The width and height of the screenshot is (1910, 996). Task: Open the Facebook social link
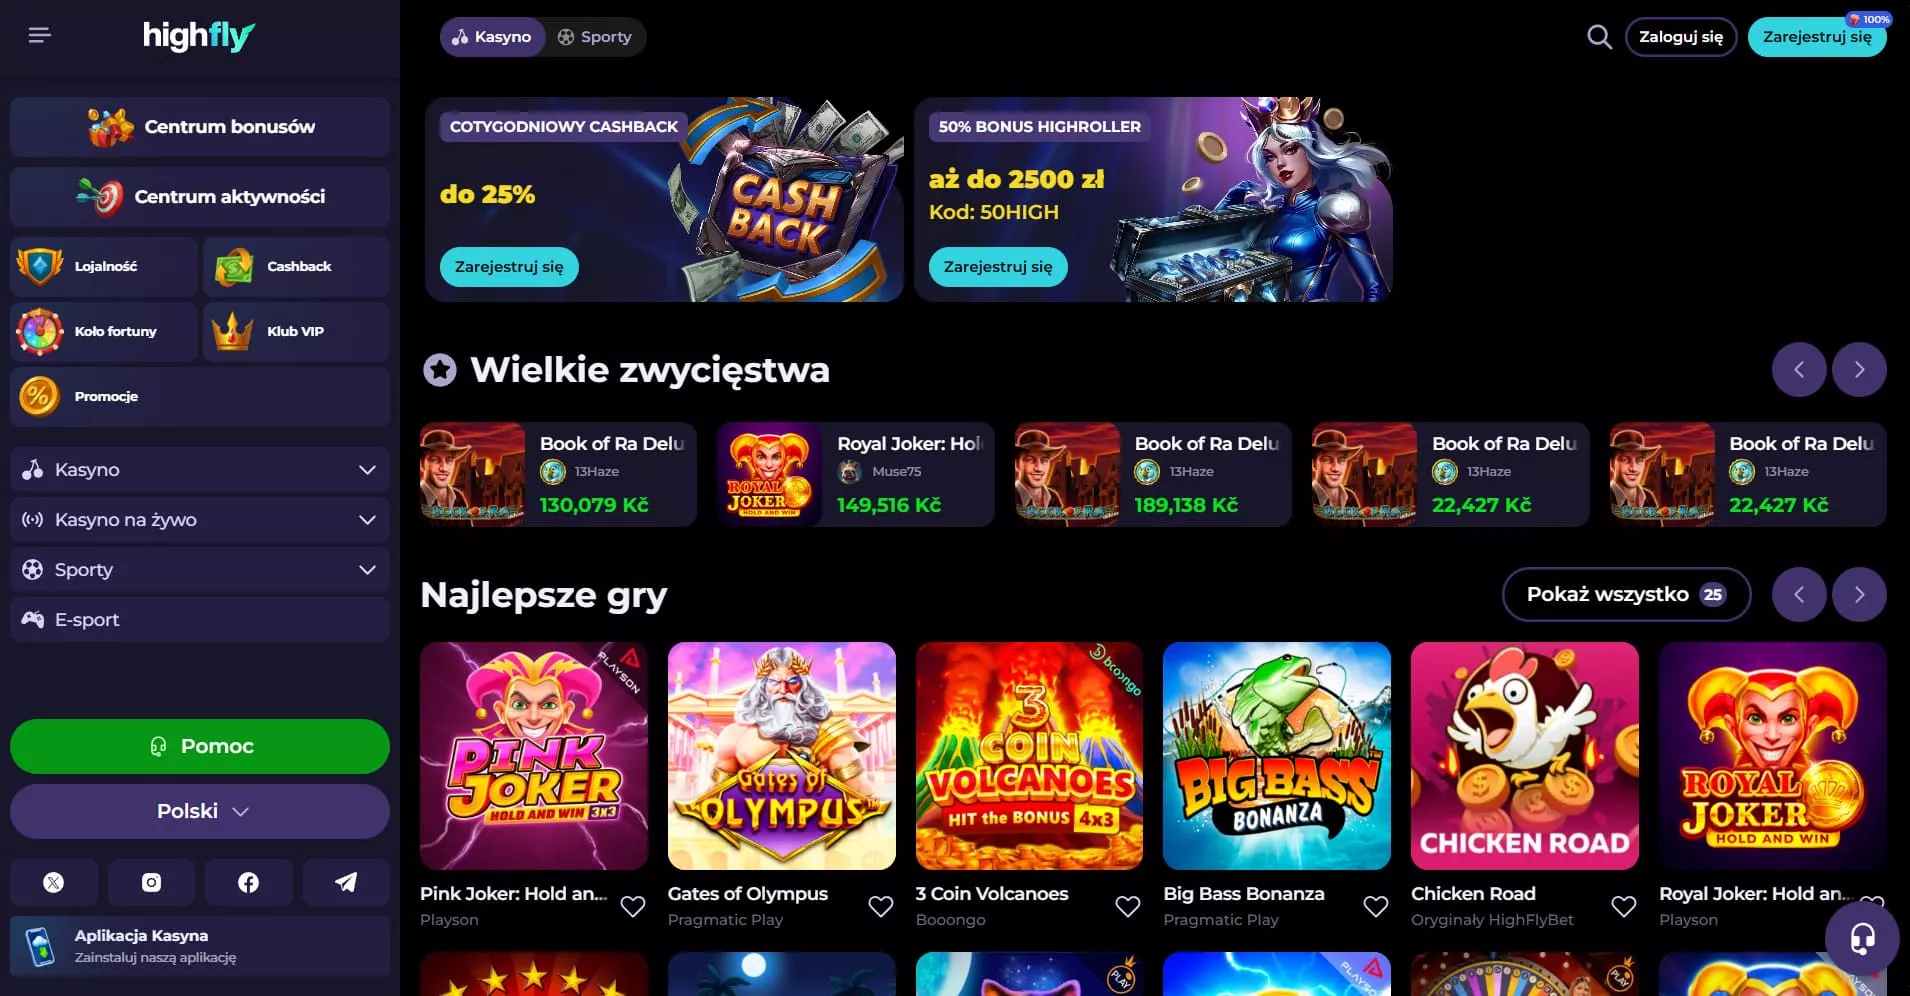point(248,882)
